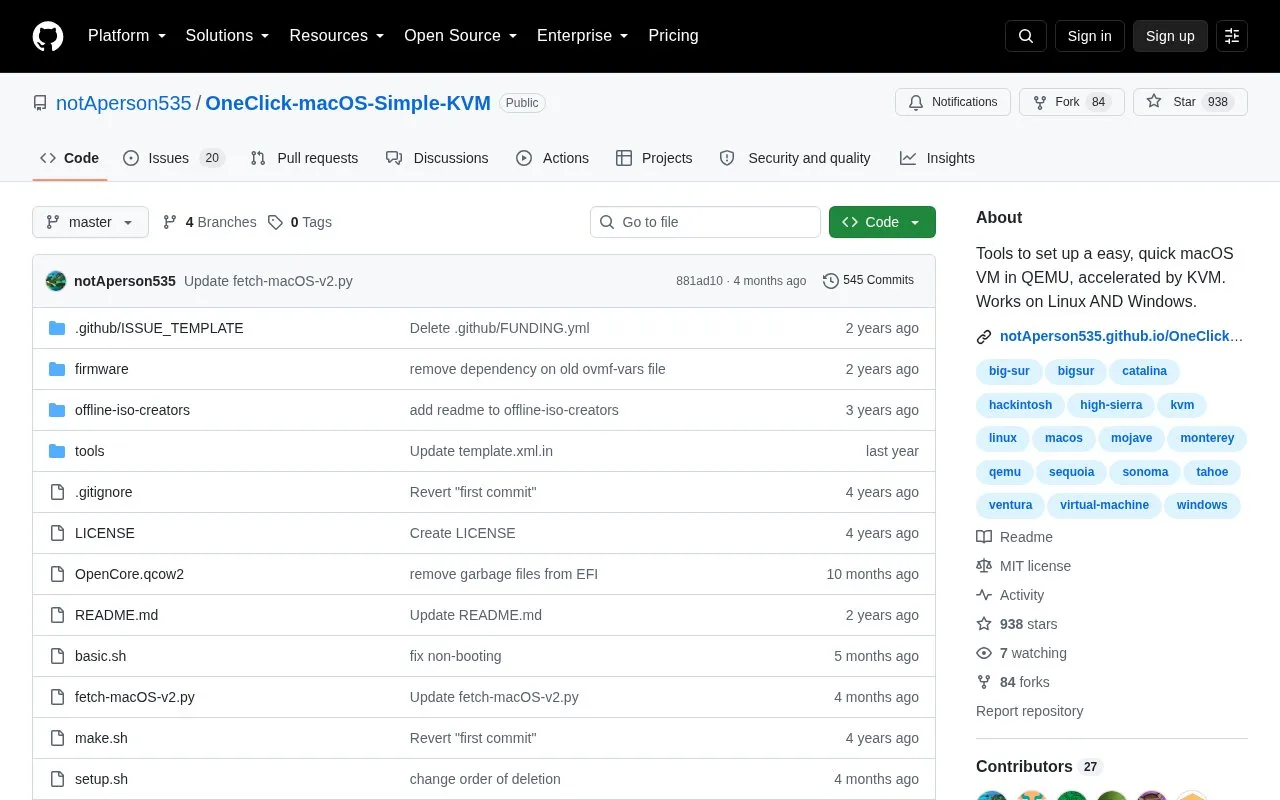Expand the Resources menu

337,36
